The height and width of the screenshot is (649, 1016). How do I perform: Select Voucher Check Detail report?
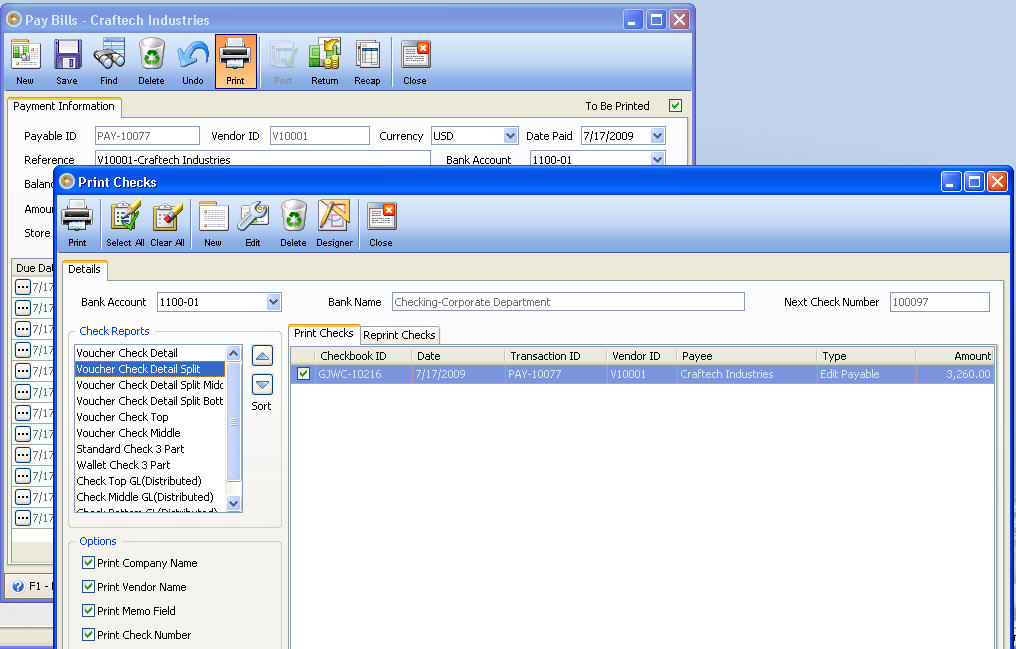(x=150, y=353)
